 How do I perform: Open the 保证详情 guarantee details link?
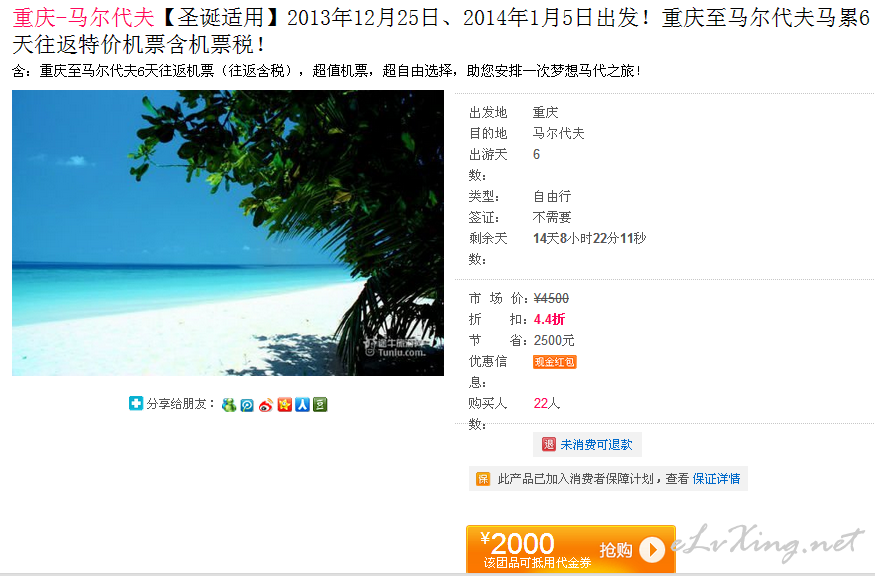(x=716, y=479)
